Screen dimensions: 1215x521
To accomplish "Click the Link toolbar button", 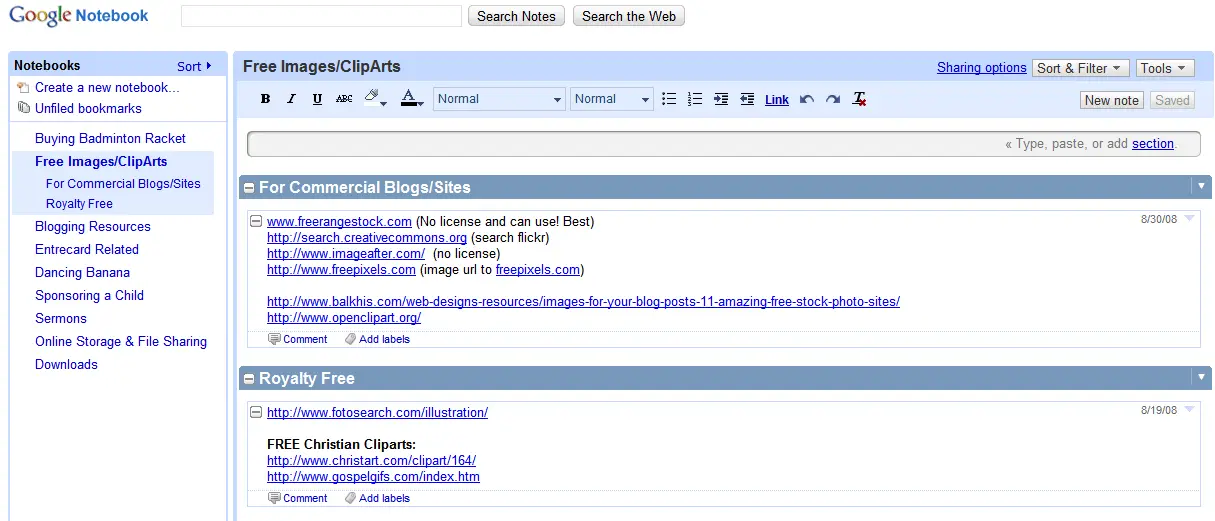I will tap(777, 100).
